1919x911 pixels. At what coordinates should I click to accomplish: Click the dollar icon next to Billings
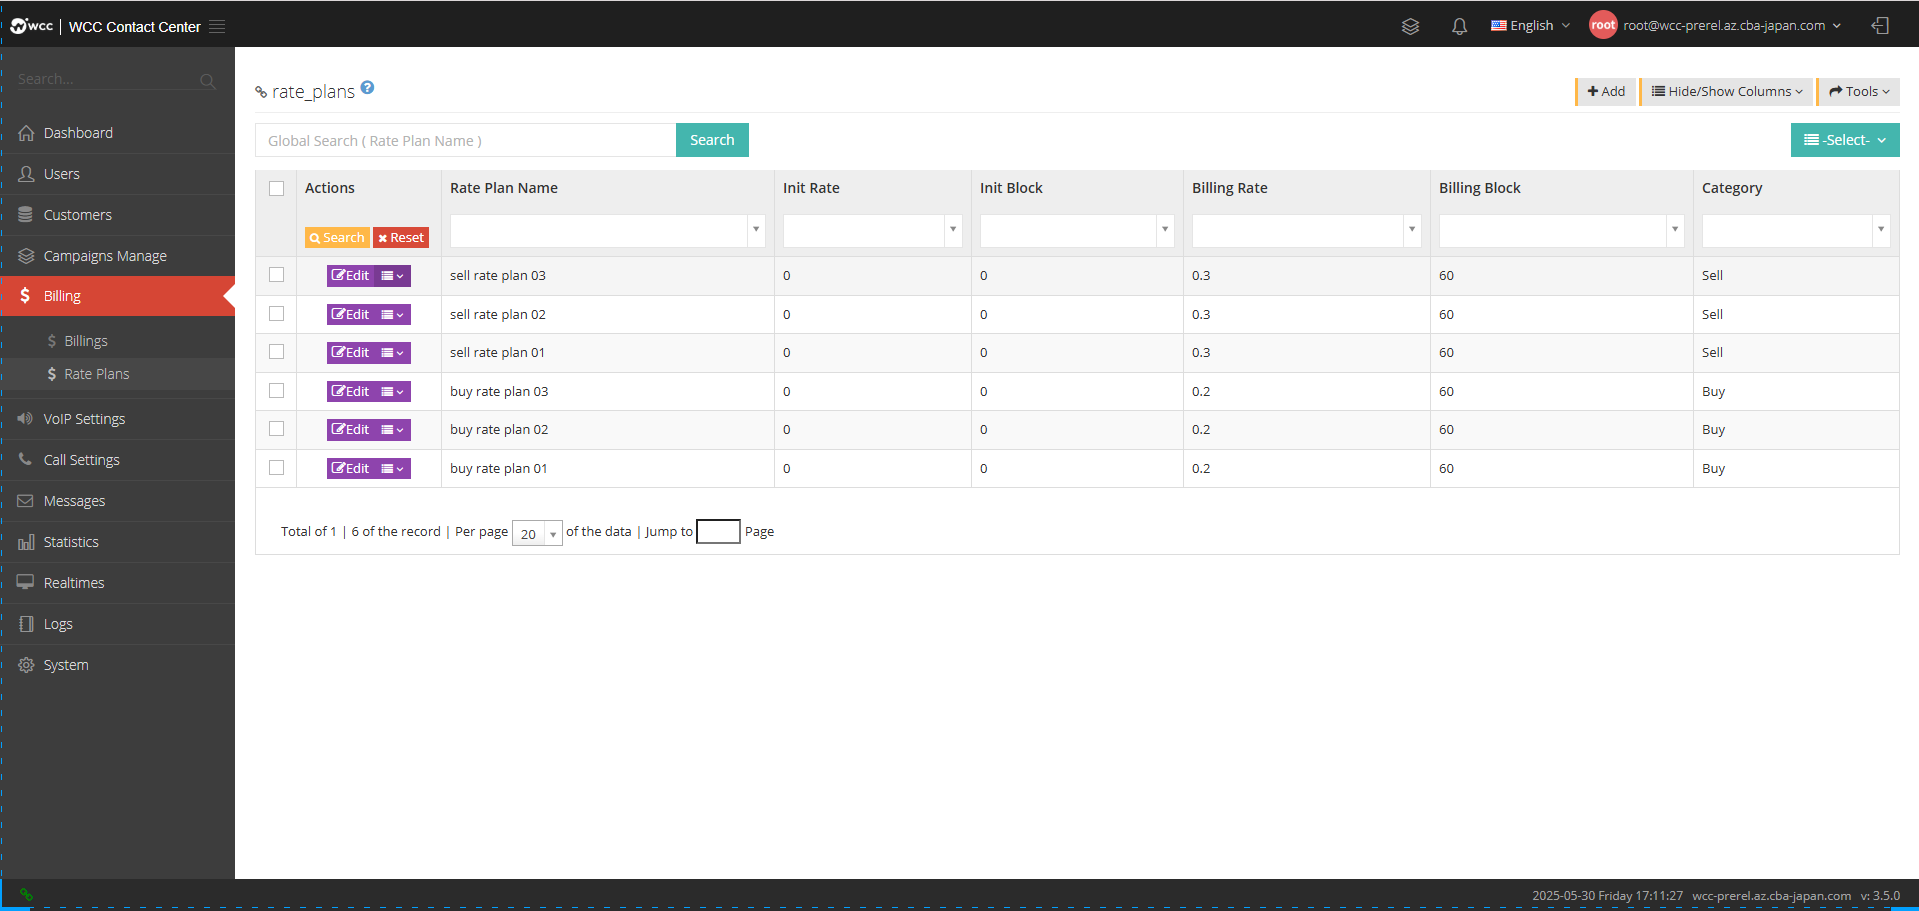(52, 341)
